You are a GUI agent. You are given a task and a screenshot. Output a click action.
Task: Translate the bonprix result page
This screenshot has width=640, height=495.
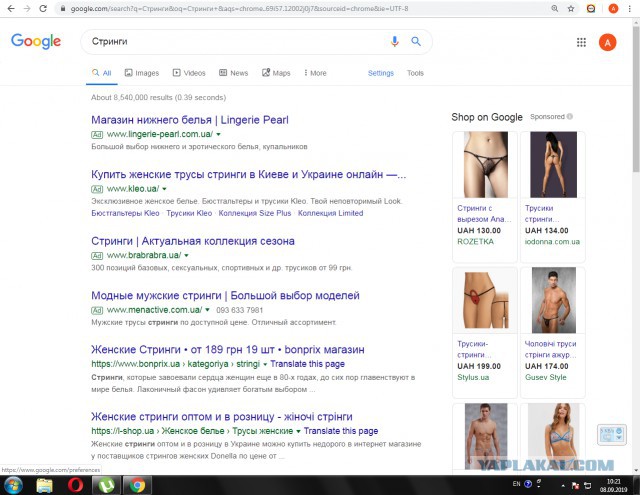coord(307,364)
